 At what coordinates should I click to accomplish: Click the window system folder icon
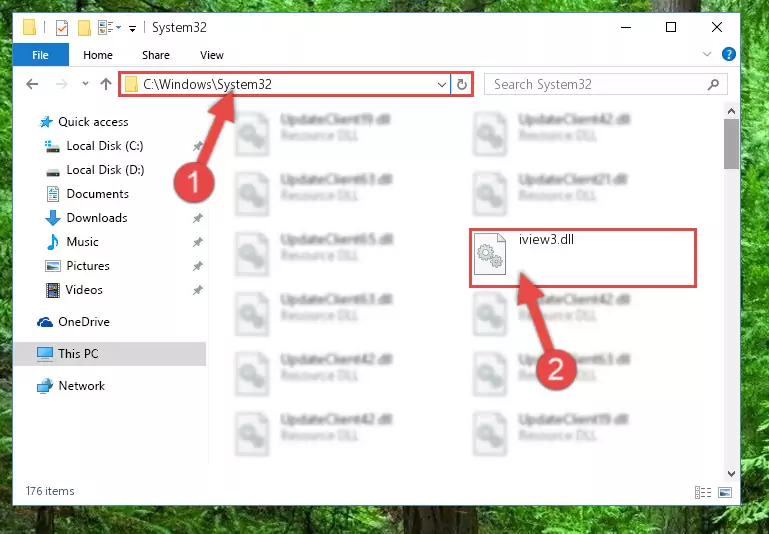[x=29, y=27]
